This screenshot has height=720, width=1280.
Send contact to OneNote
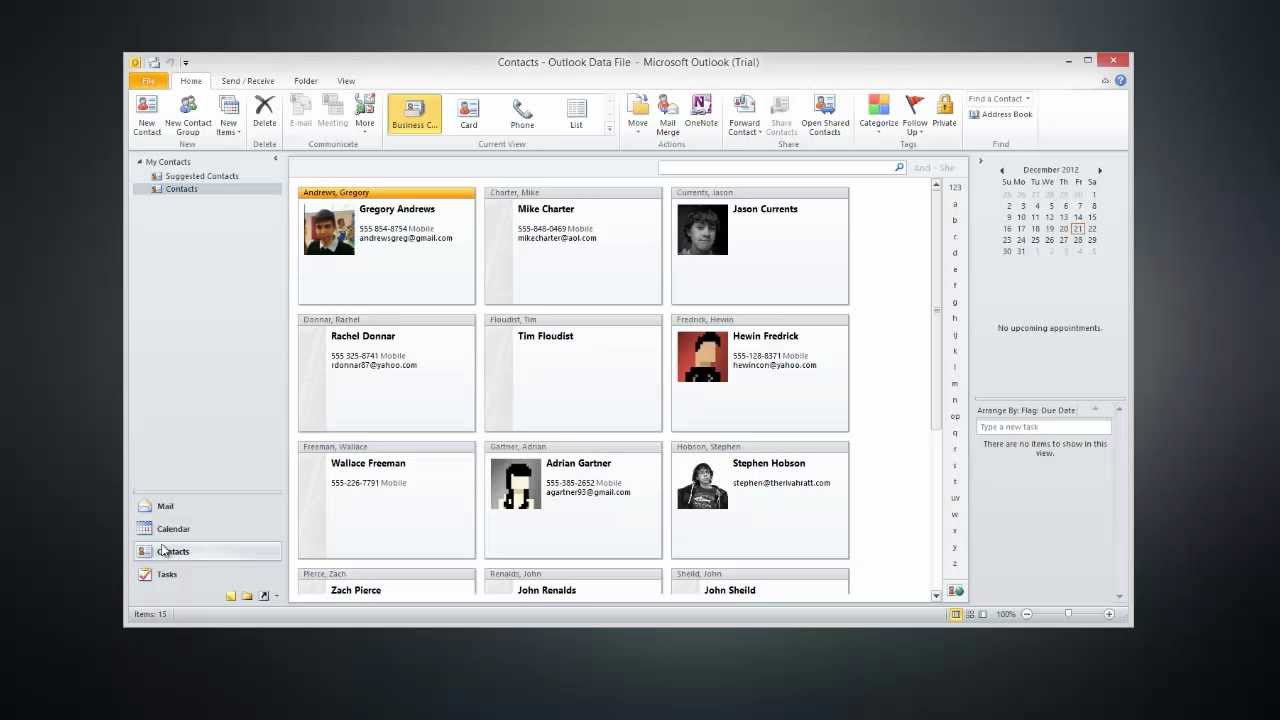coord(701,111)
